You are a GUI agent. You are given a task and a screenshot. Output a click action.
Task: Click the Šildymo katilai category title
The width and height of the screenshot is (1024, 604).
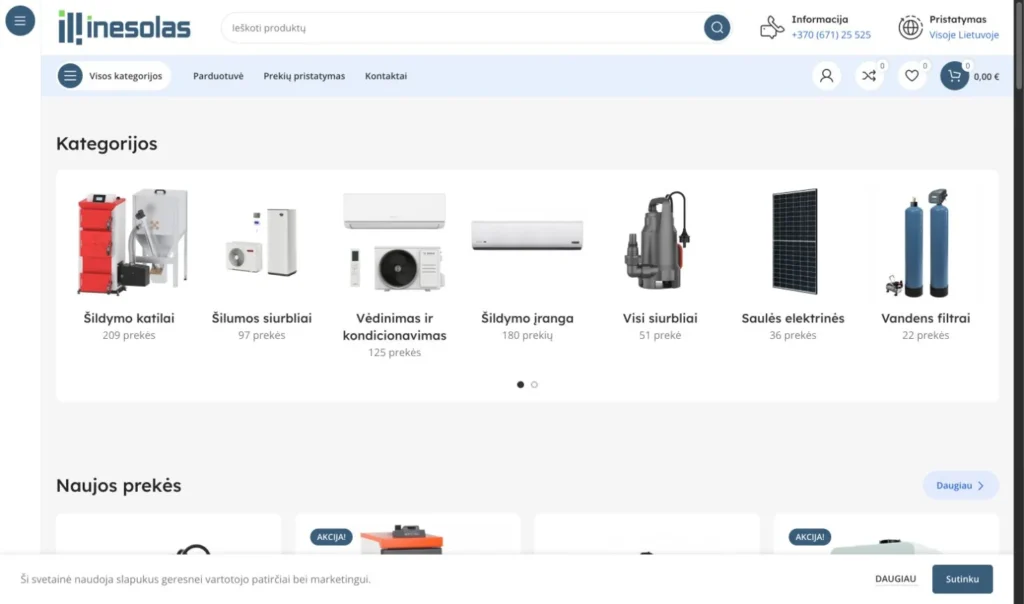tap(129, 318)
